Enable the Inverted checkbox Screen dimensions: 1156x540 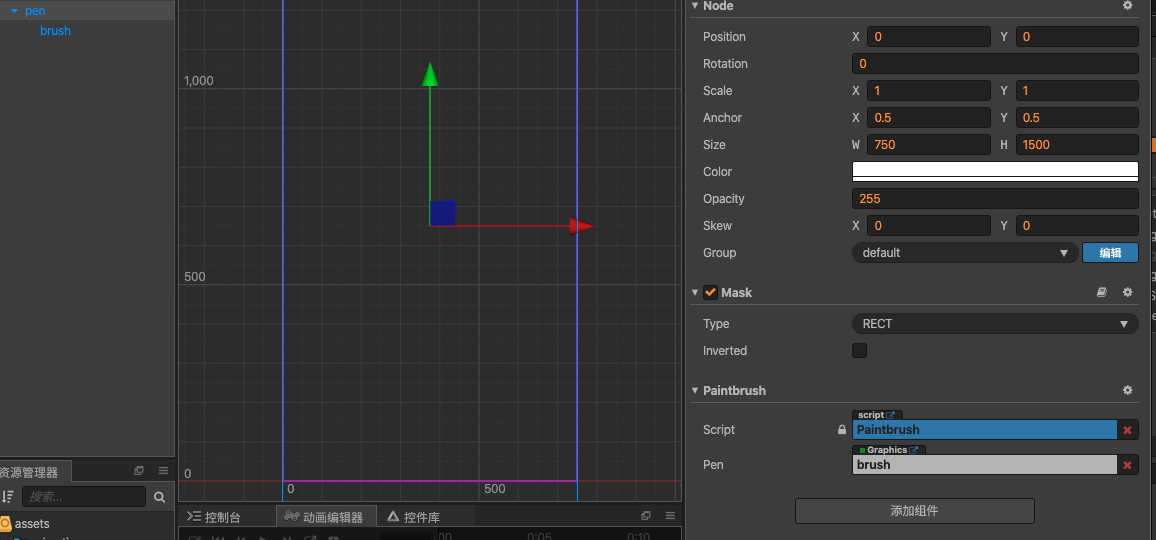tap(860, 350)
